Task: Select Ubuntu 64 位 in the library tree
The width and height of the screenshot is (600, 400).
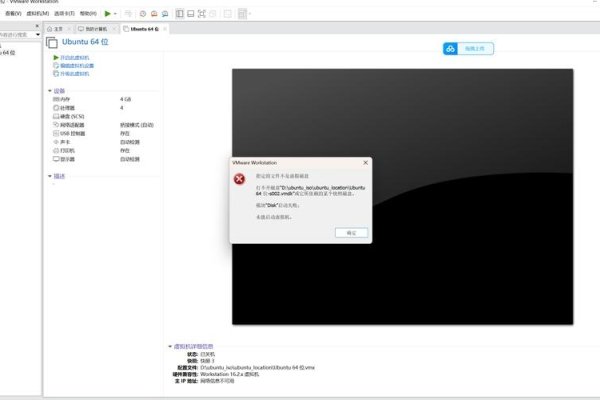Action: tap(8, 53)
